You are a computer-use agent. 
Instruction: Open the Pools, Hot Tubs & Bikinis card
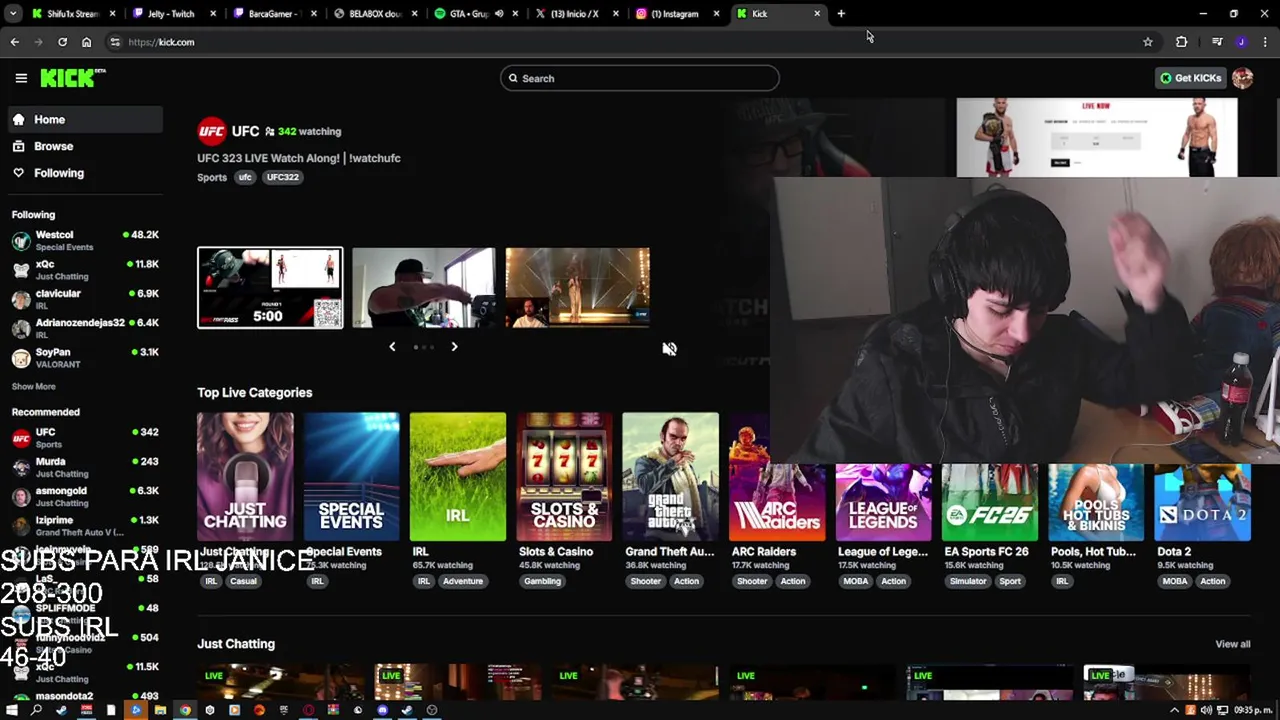(x=1096, y=502)
